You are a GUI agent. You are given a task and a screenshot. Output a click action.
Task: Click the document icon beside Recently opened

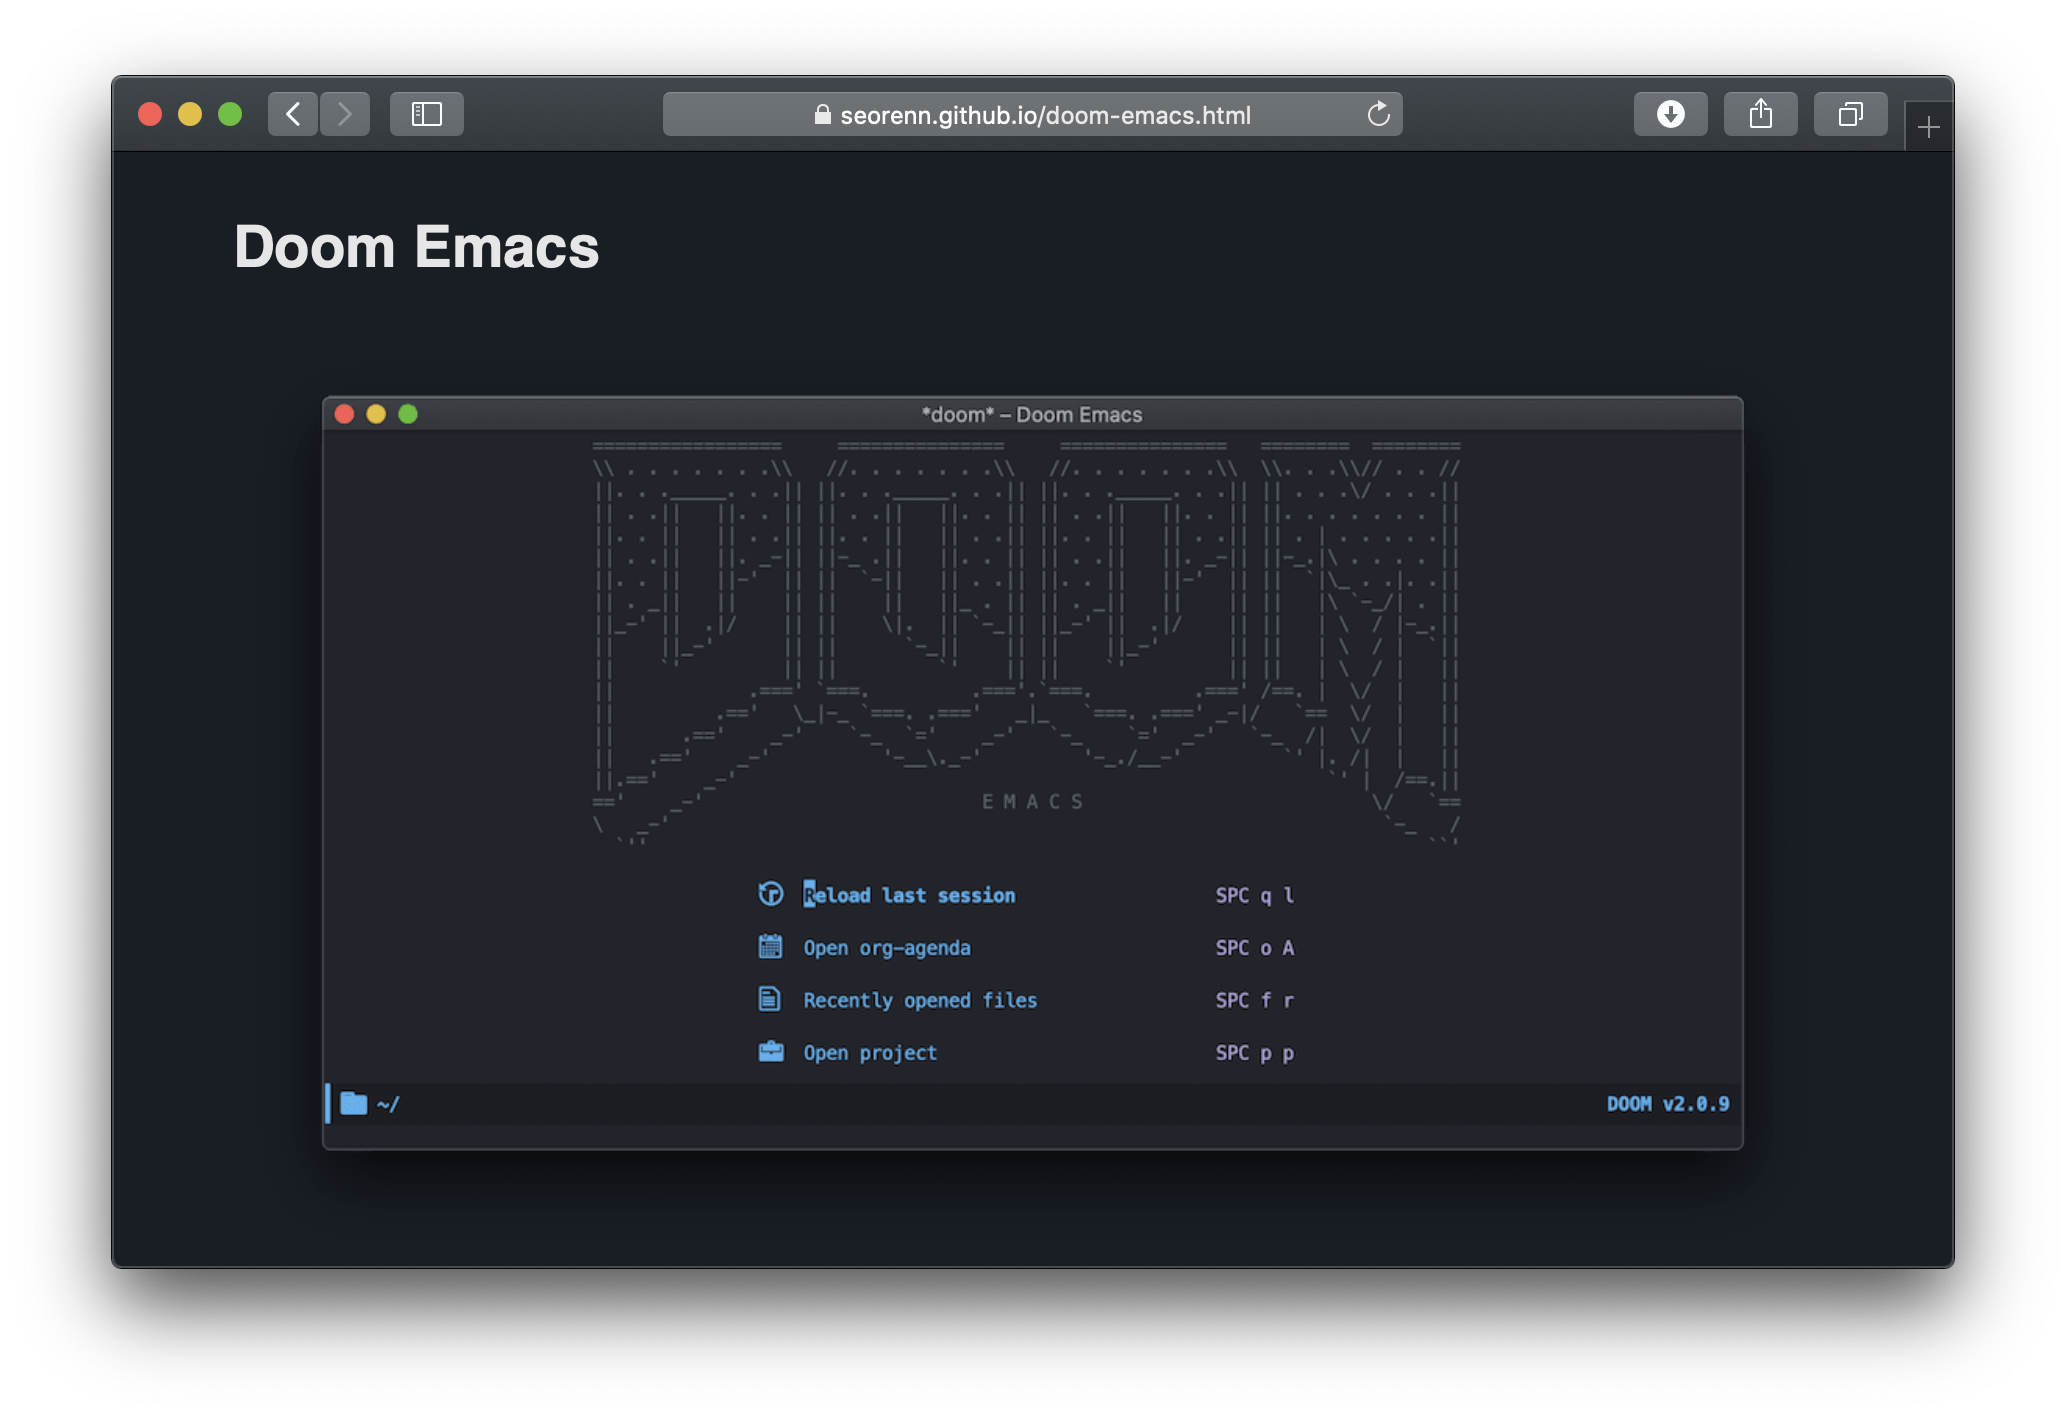pos(769,999)
